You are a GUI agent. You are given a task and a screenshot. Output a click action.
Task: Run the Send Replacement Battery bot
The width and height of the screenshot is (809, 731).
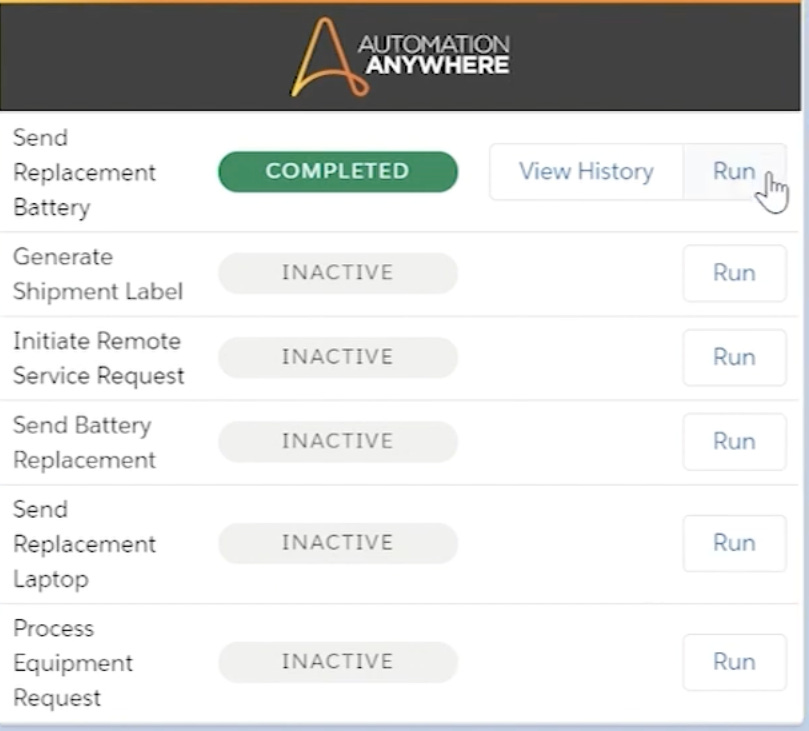734,171
